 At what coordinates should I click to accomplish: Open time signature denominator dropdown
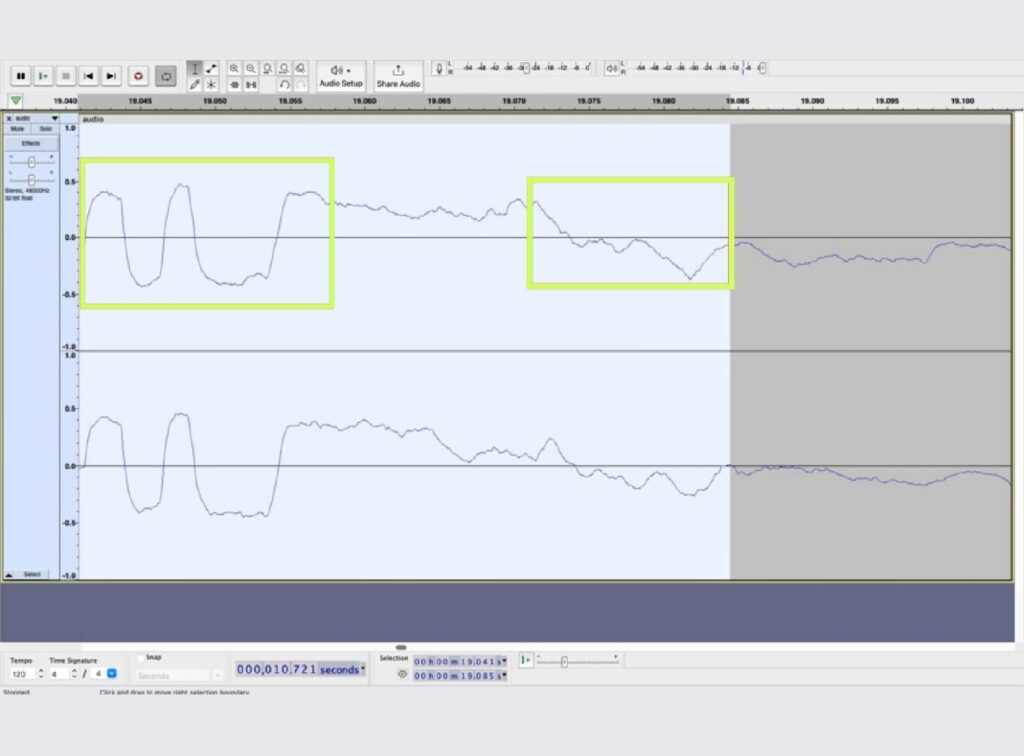112,674
